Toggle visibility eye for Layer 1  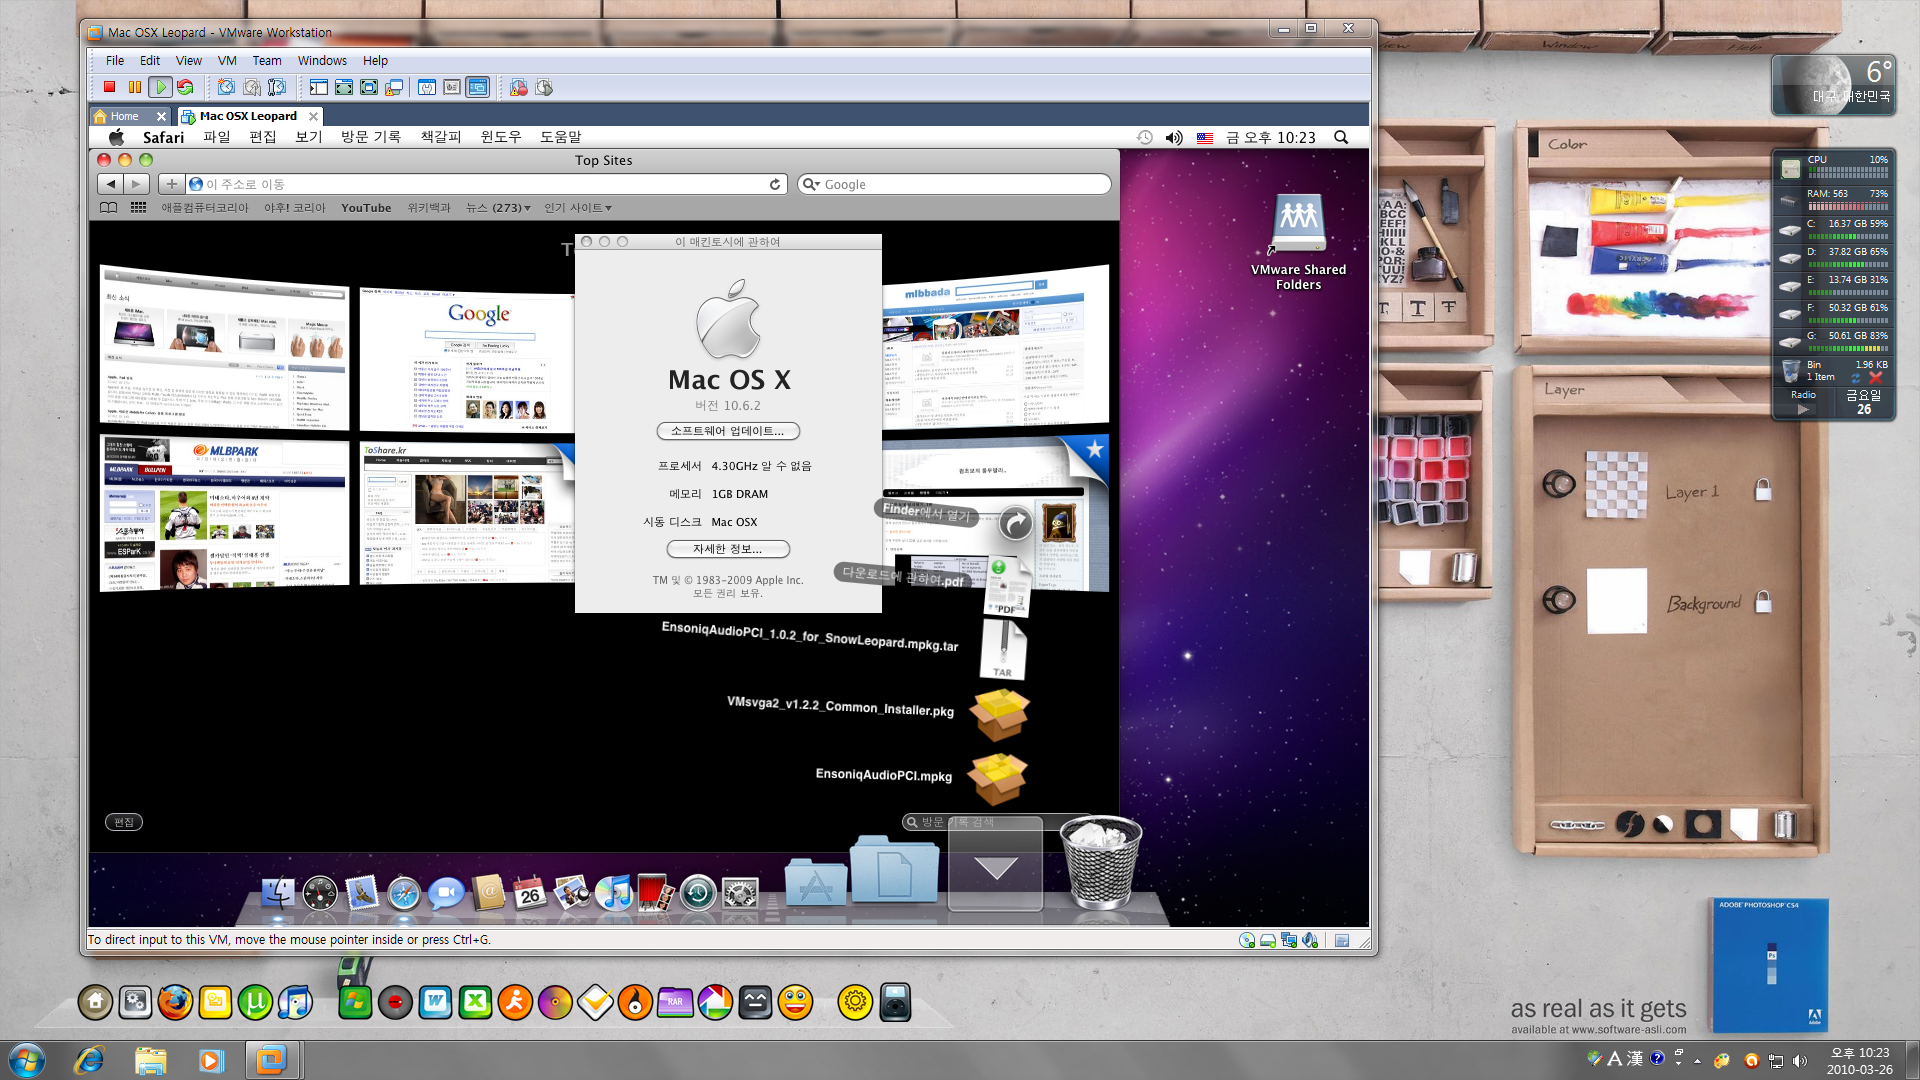tap(1559, 485)
